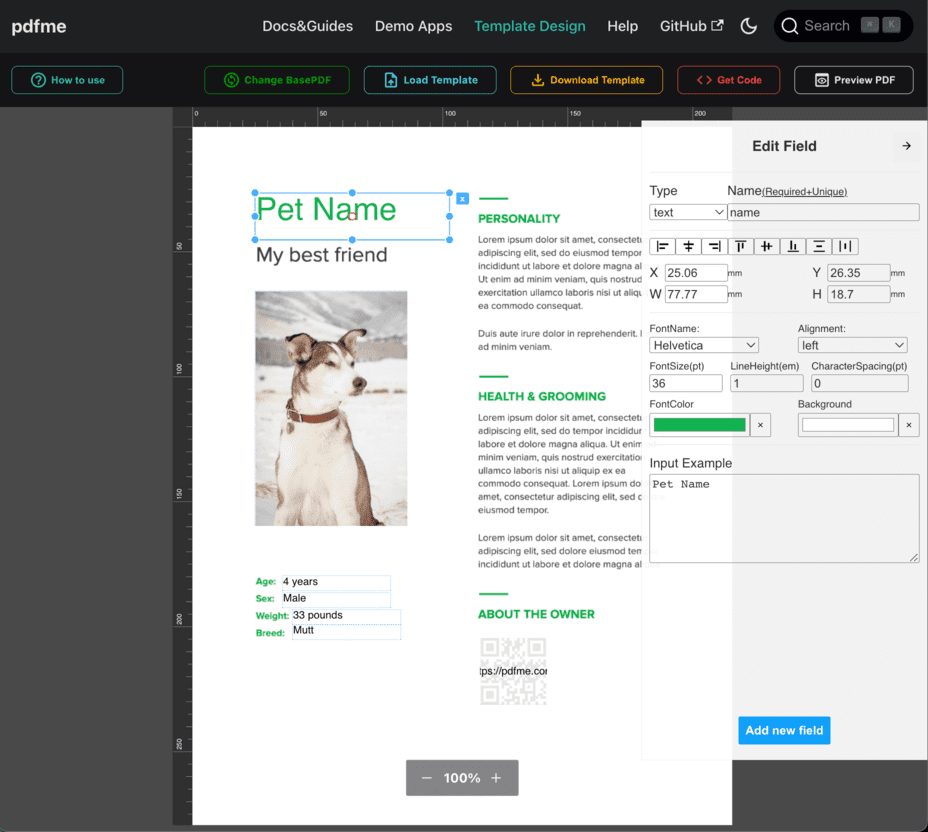
Task: Select the align right icon
Action: pyautogui.click(x=713, y=246)
